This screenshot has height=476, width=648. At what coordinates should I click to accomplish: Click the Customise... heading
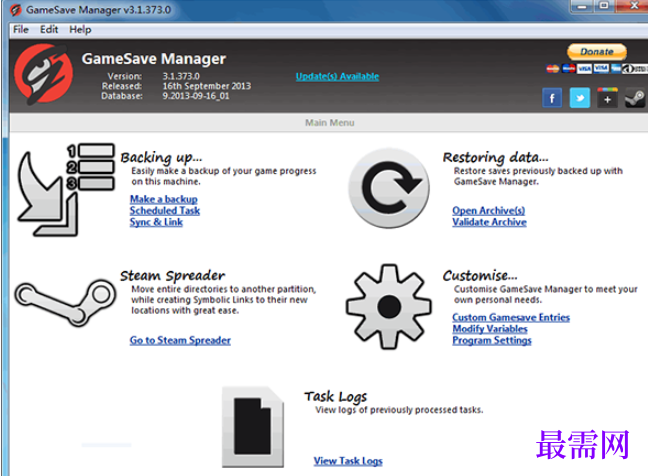tap(480, 276)
